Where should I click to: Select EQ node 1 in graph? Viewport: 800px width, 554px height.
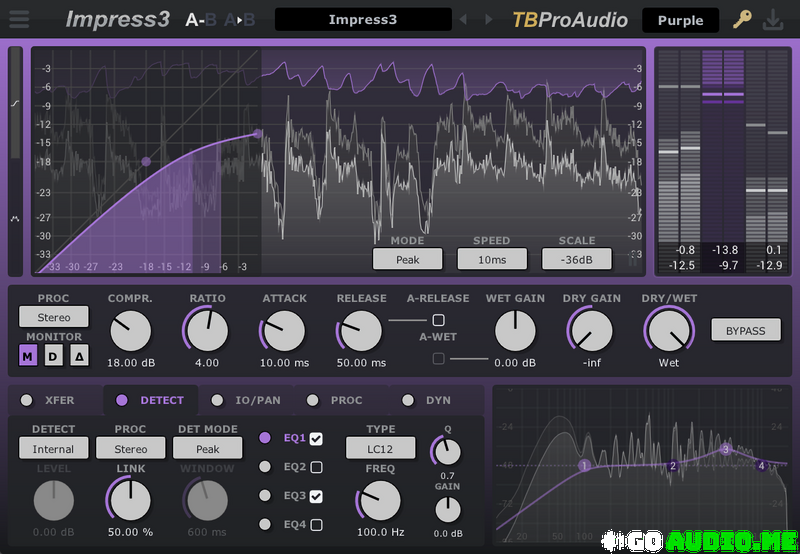pos(585,465)
